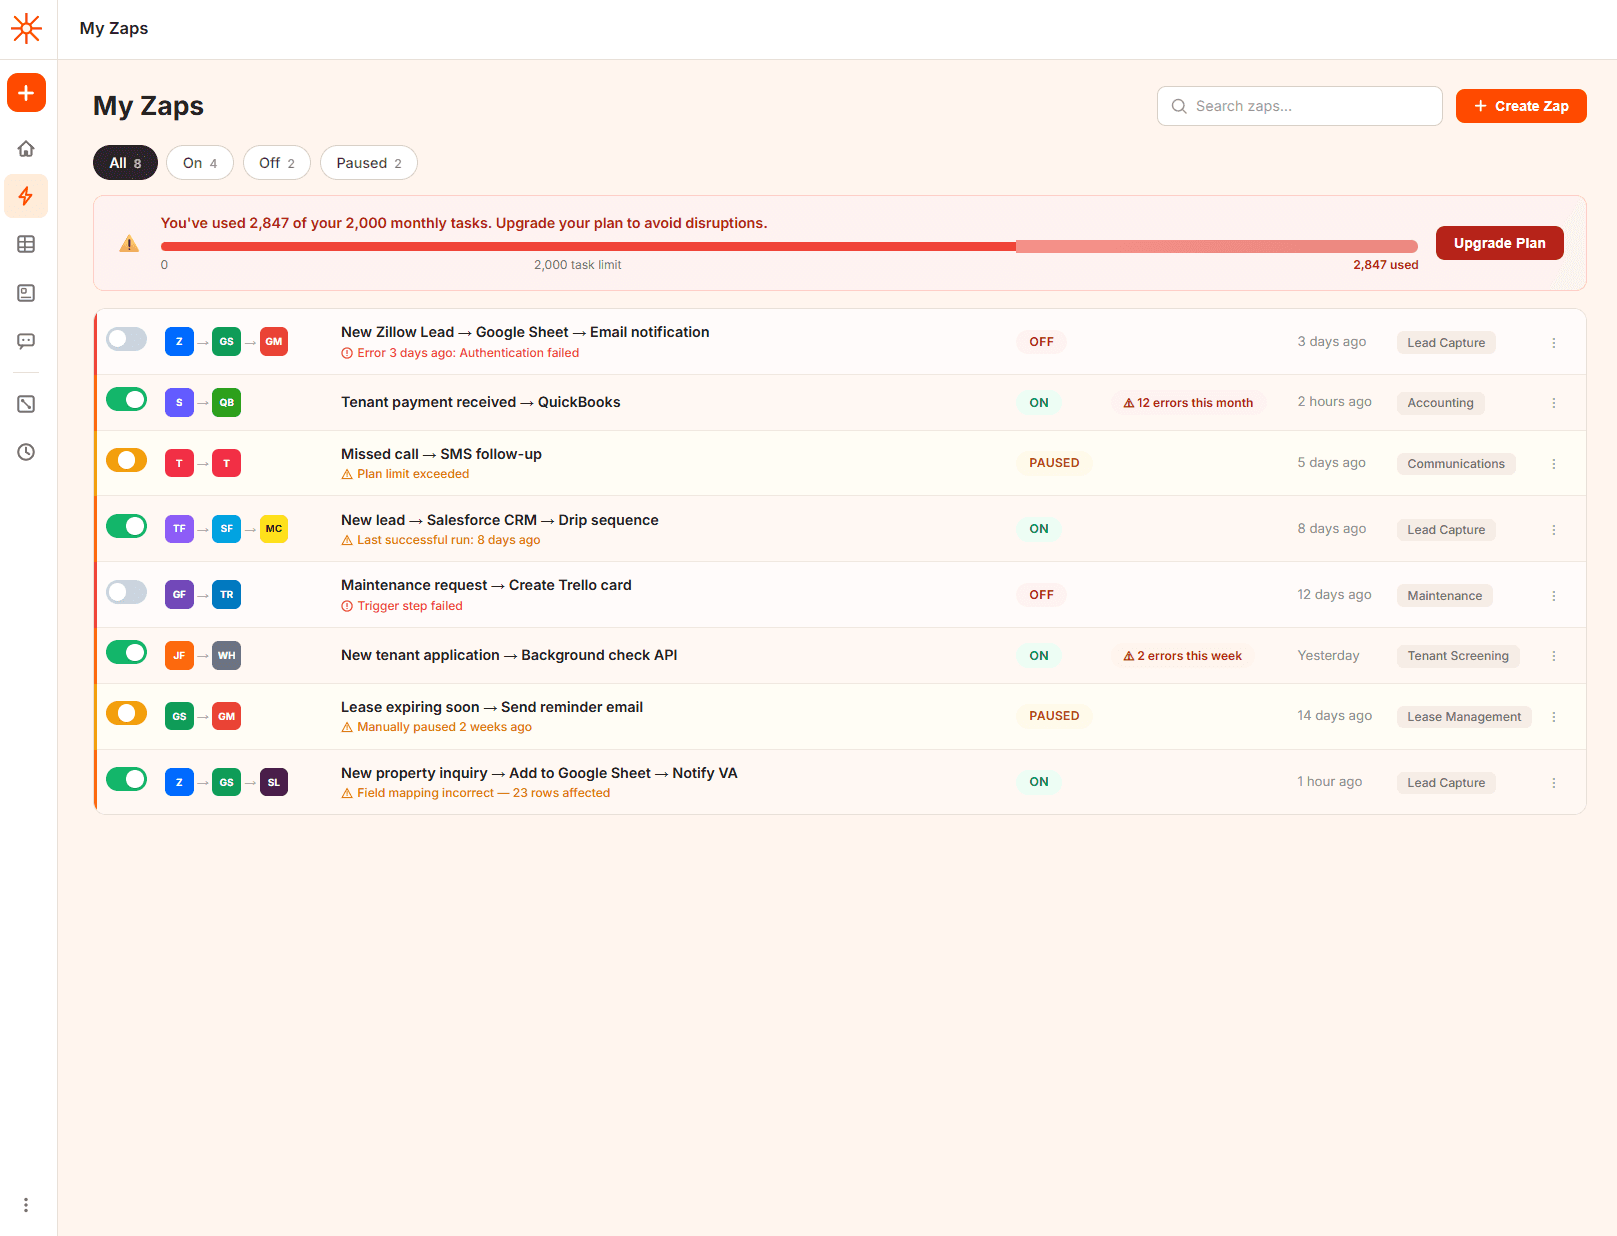Click the Create Zap button

pos(1520,105)
